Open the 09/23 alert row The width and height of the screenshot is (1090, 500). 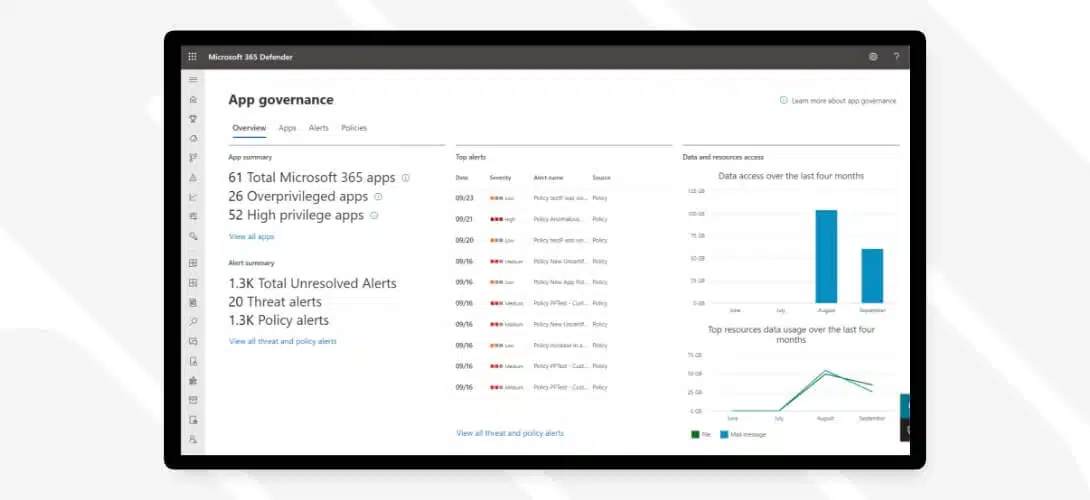532,198
